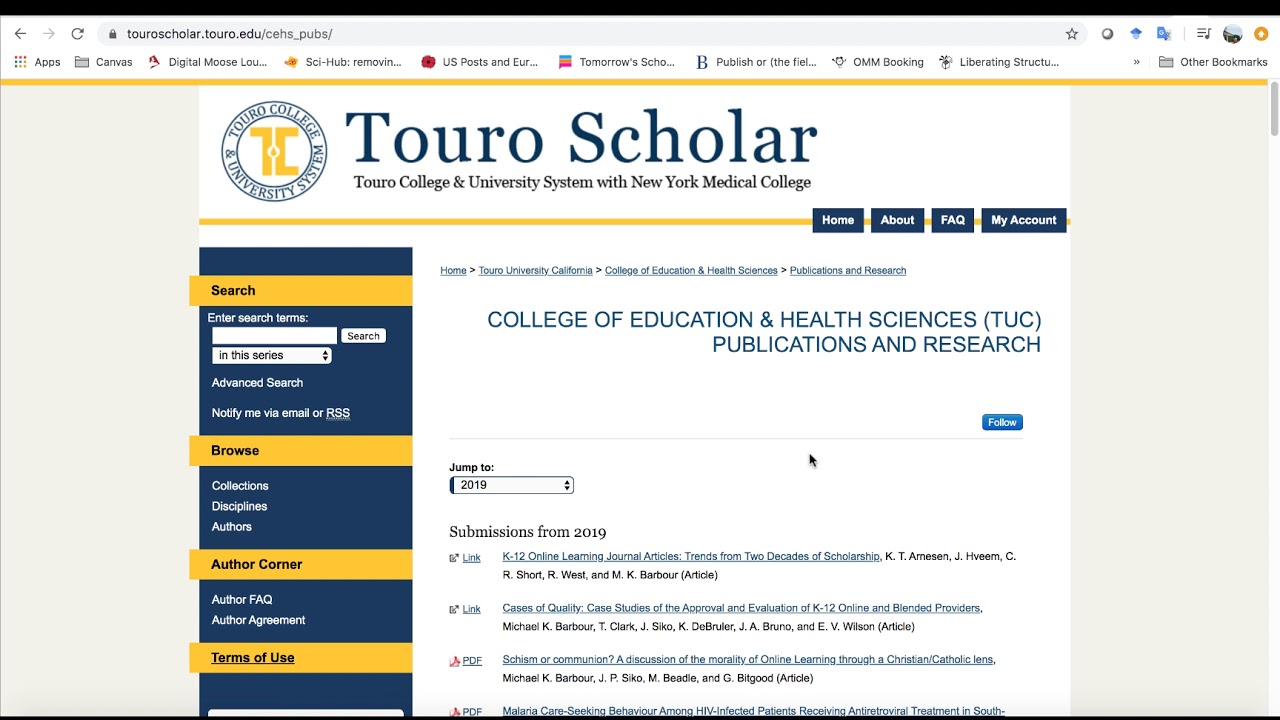Open the Home navigation tab
The width and height of the screenshot is (1280, 720).
click(838, 220)
